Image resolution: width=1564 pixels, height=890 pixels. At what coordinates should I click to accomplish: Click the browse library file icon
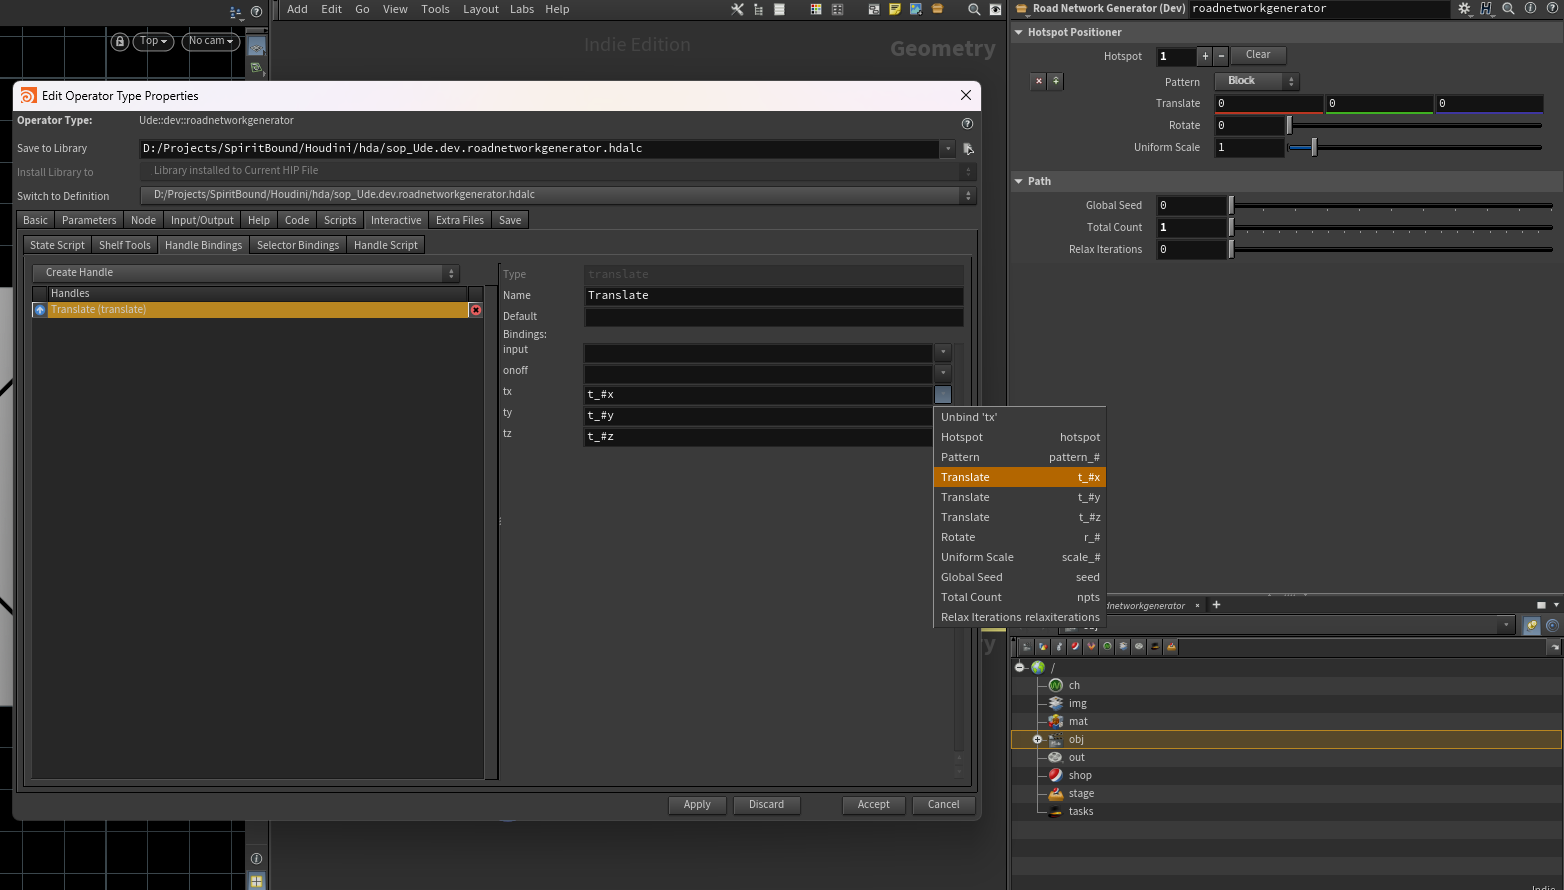pyautogui.click(x=968, y=149)
